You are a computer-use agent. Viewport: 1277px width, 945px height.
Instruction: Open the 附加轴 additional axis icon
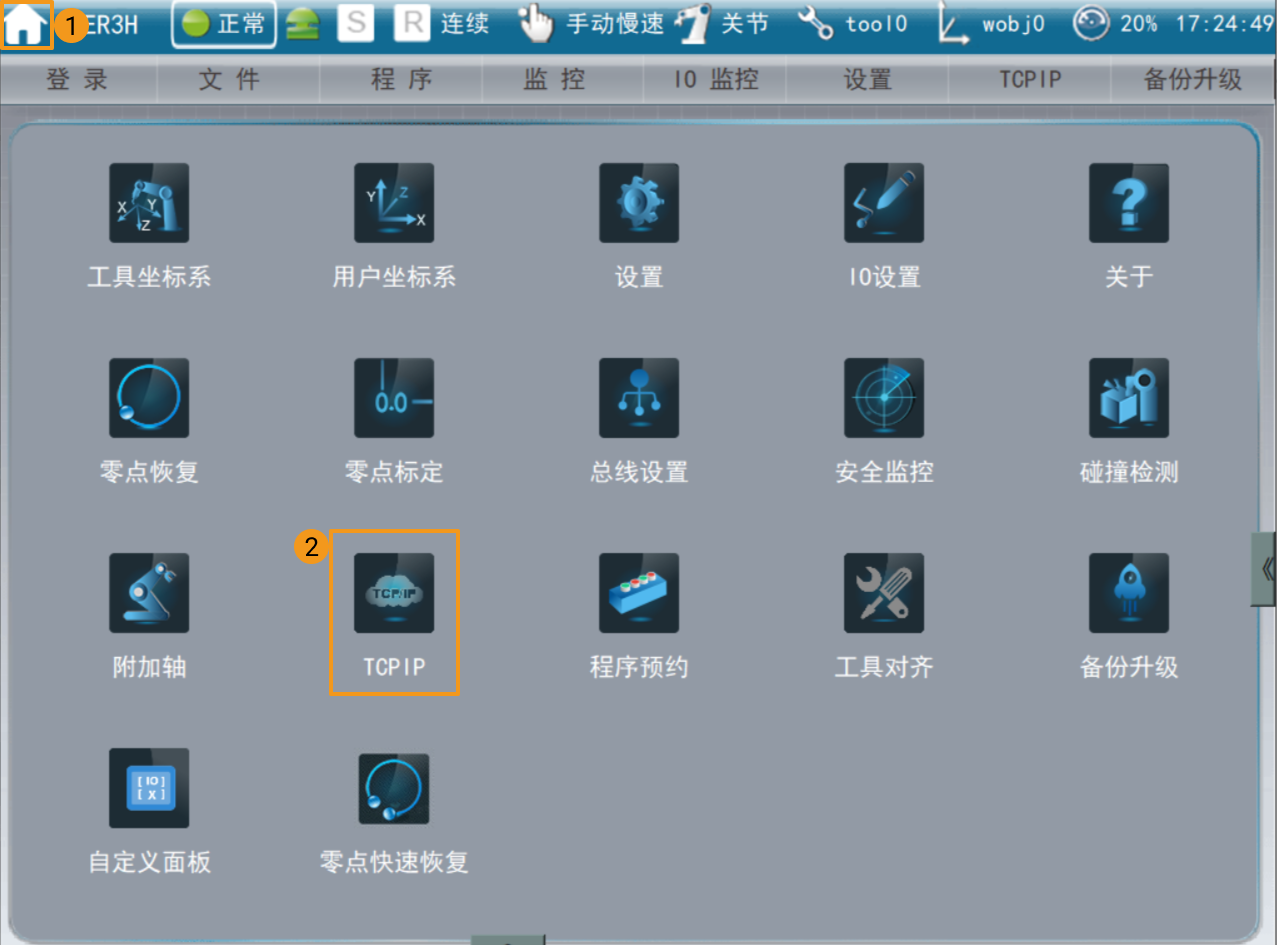tap(149, 593)
